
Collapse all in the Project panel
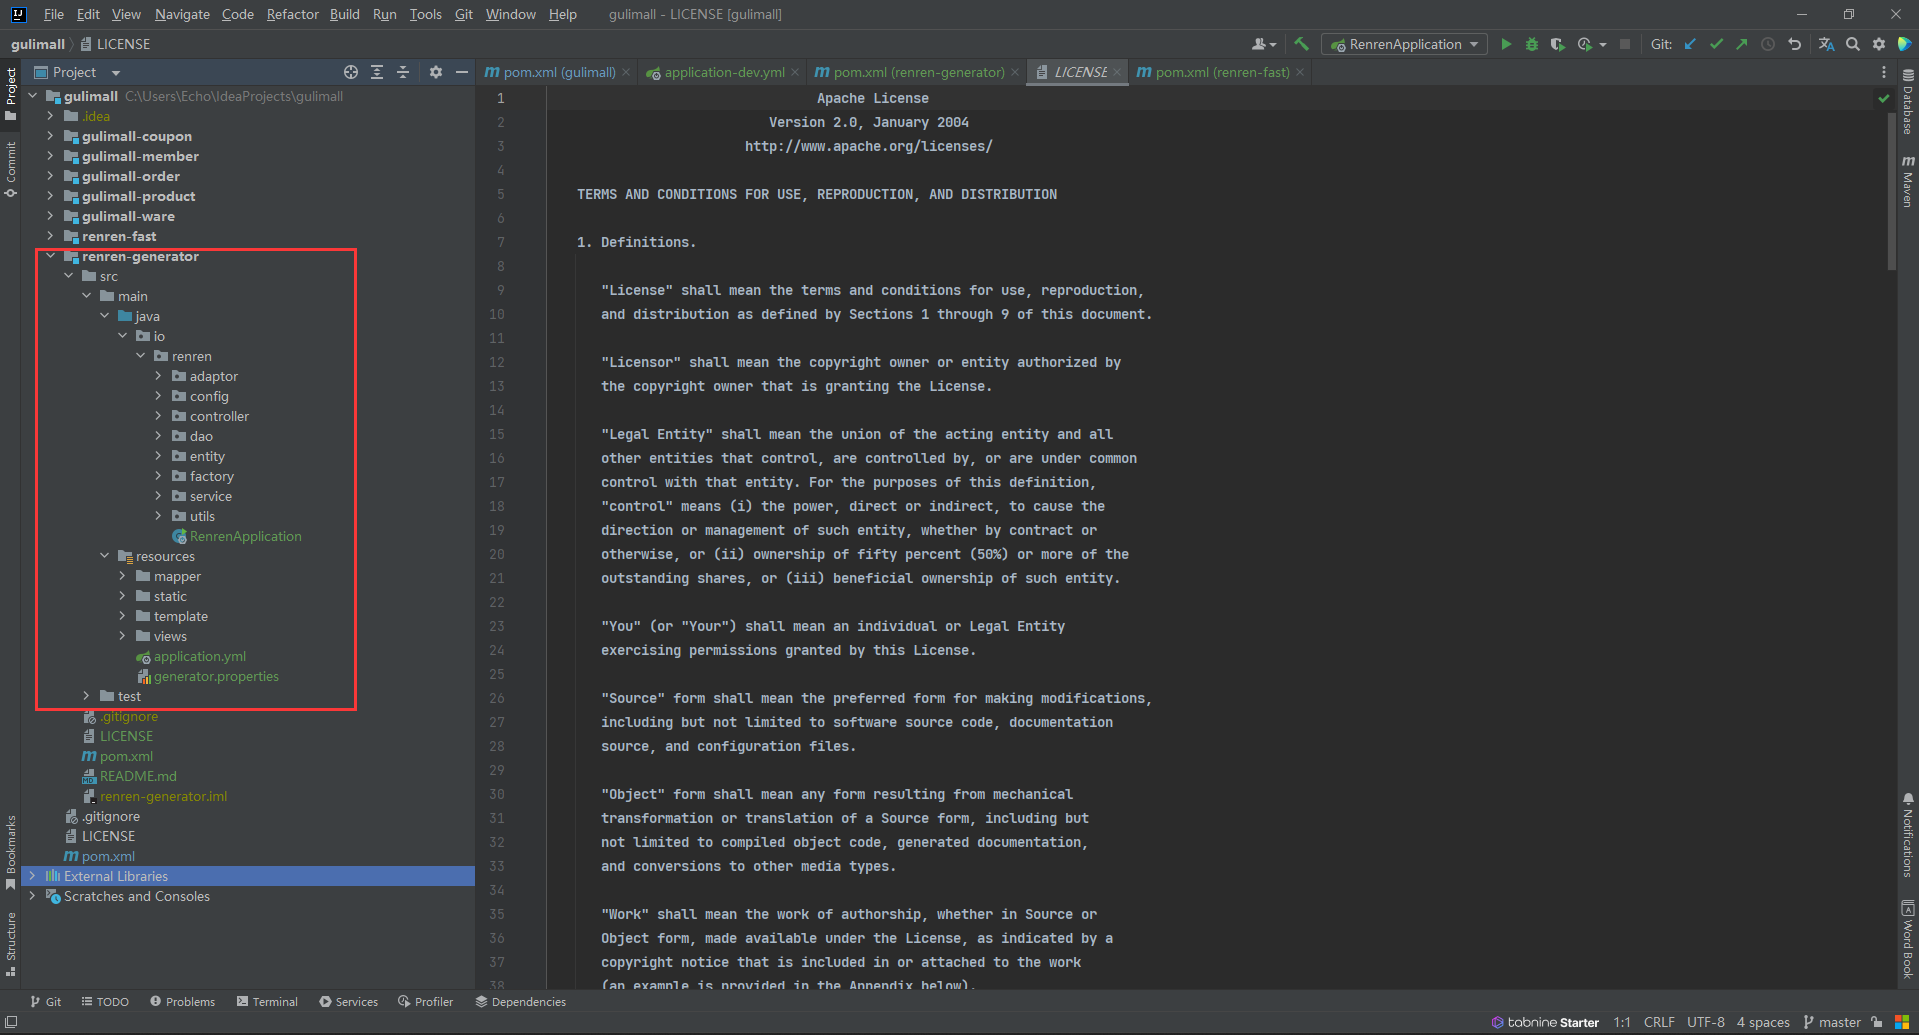point(403,72)
